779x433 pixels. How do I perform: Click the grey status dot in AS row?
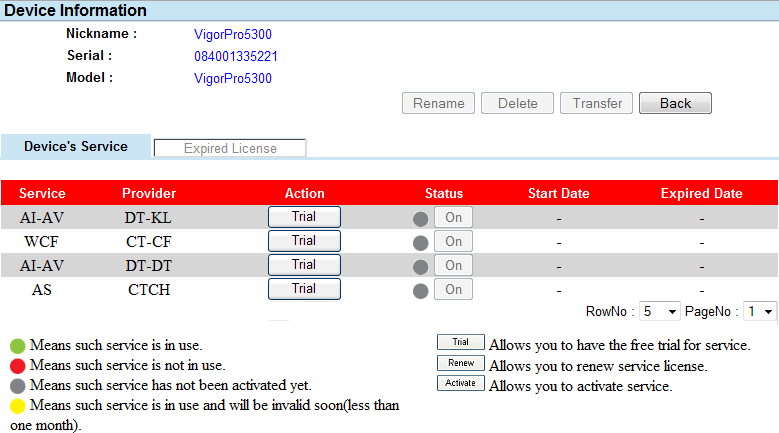(420, 291)
